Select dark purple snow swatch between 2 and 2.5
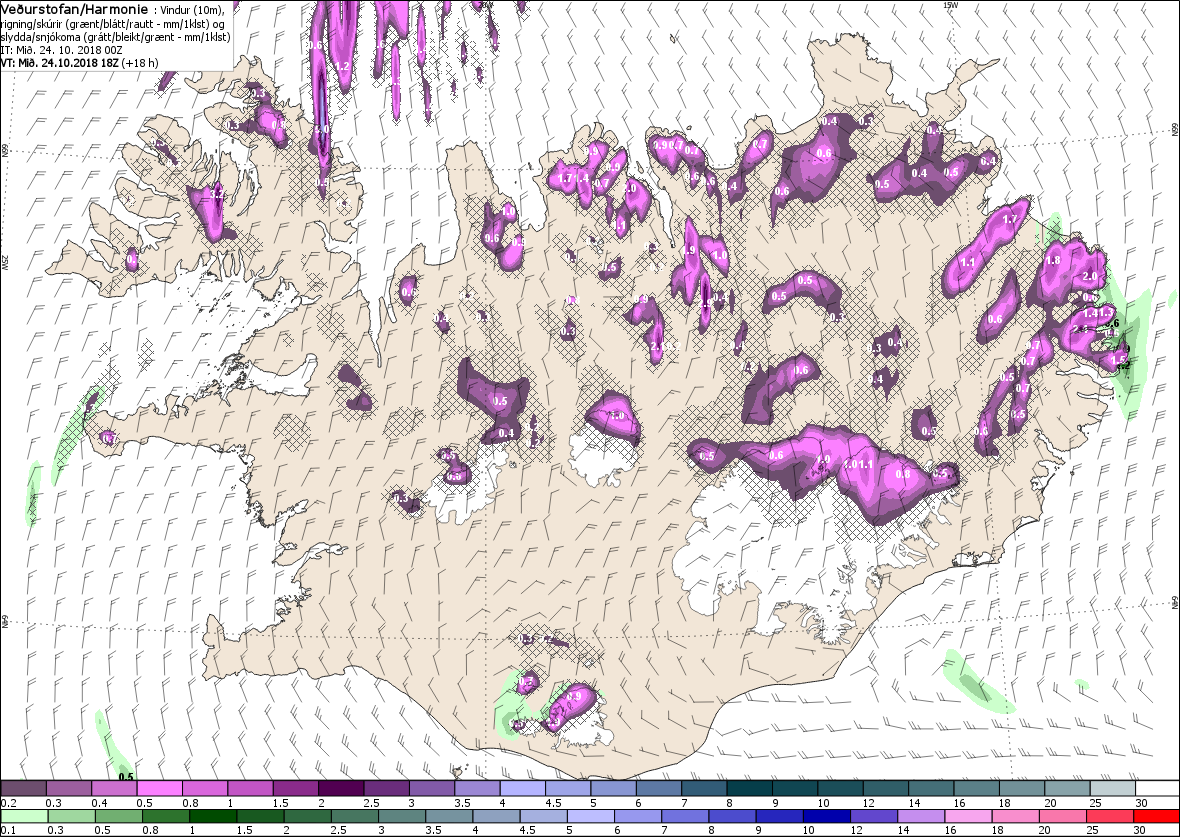The width and height of the screenshot is (1180, 837). [341, 789]
